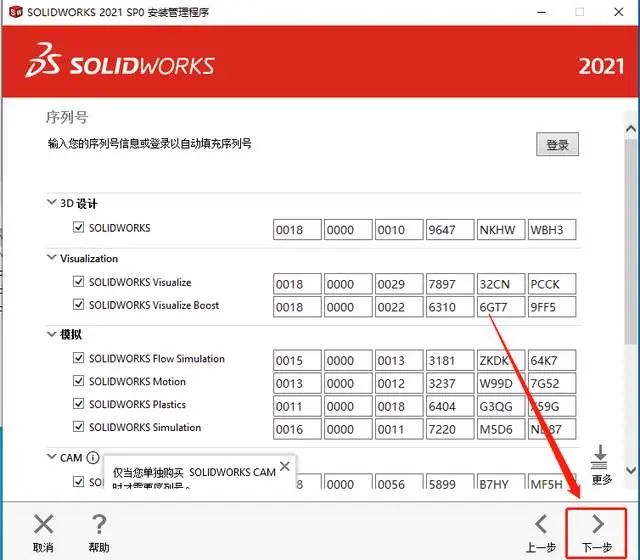Click Simulation serial field 7220

click(450, 429)
